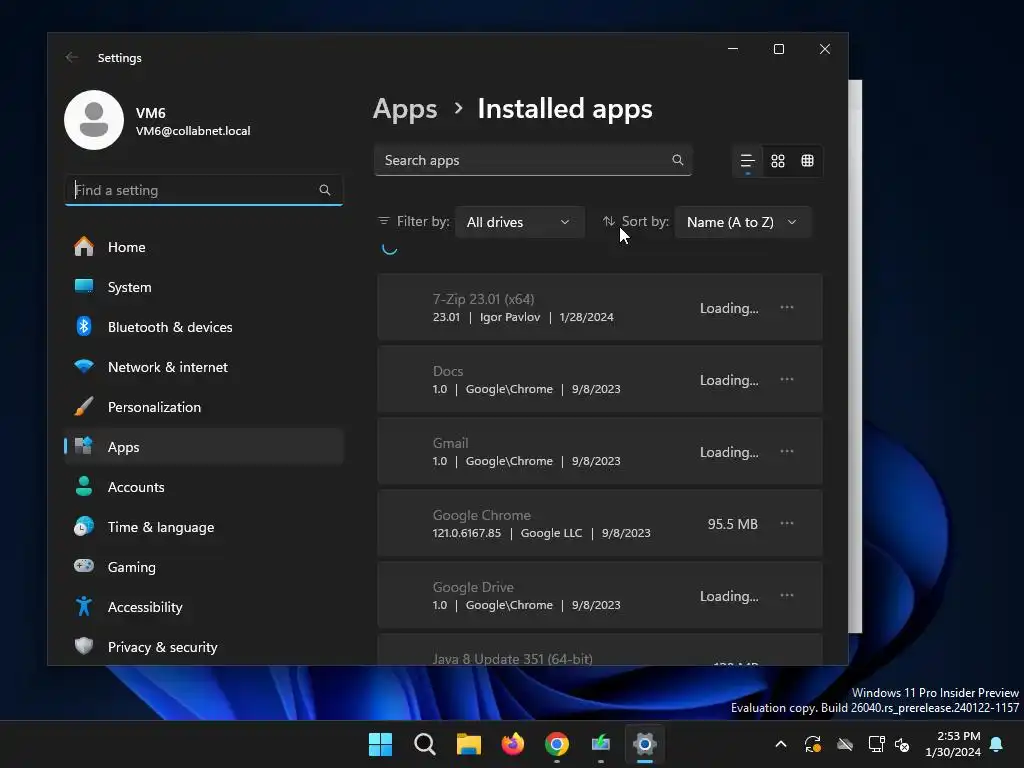Screen dimensions: 1024x768
Task: Click the paintbrush Personalization icon
Action: [x=84, y=406]
